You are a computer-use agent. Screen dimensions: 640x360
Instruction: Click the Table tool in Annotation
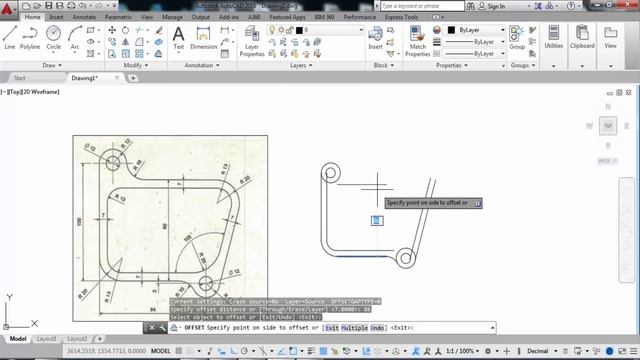point(225,54)
